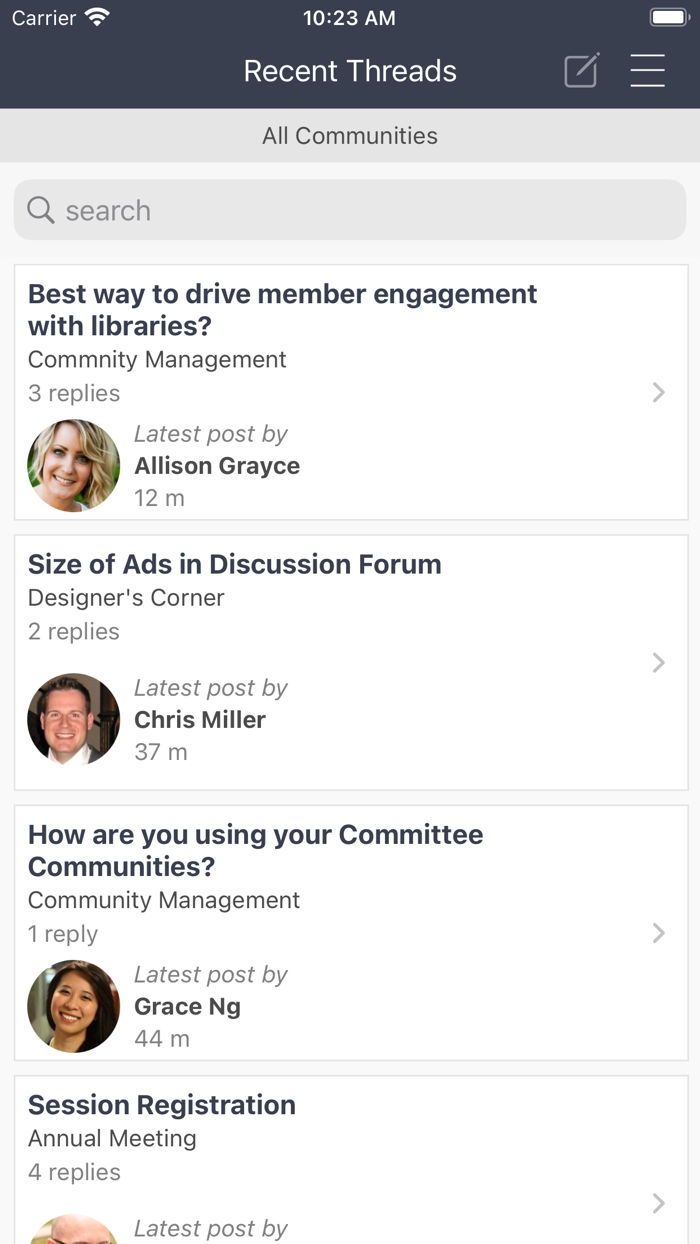Tap Chris Miller's profile avatar
The height and width of the screenshot is (1244, 700).
(73, 719)
